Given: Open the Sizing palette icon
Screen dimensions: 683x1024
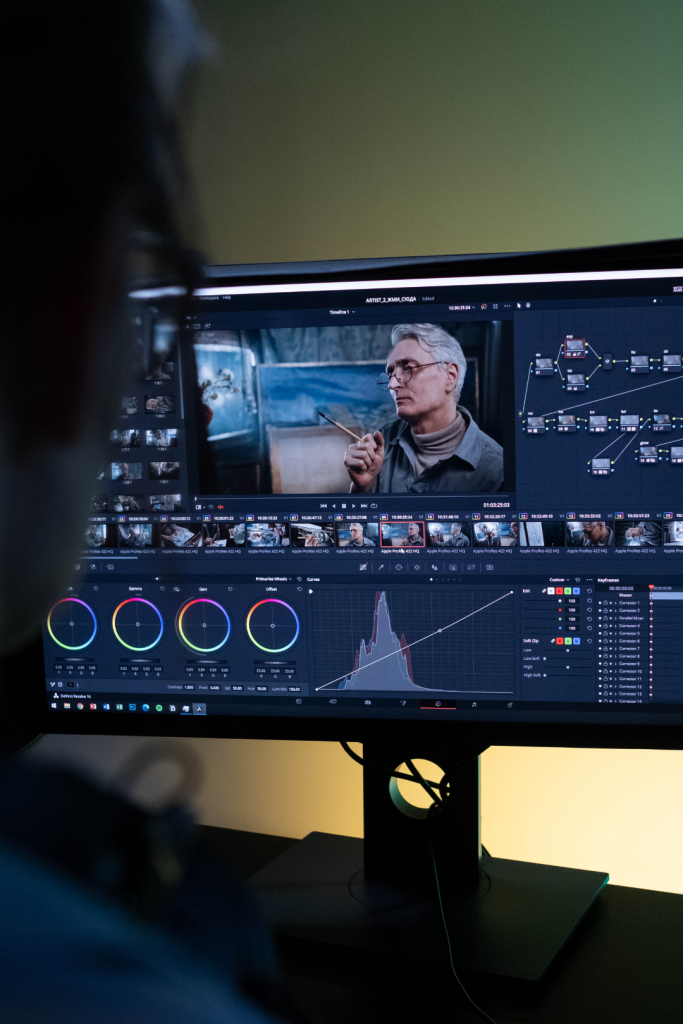Looking at the screenshot, I should tap(471, 567).
